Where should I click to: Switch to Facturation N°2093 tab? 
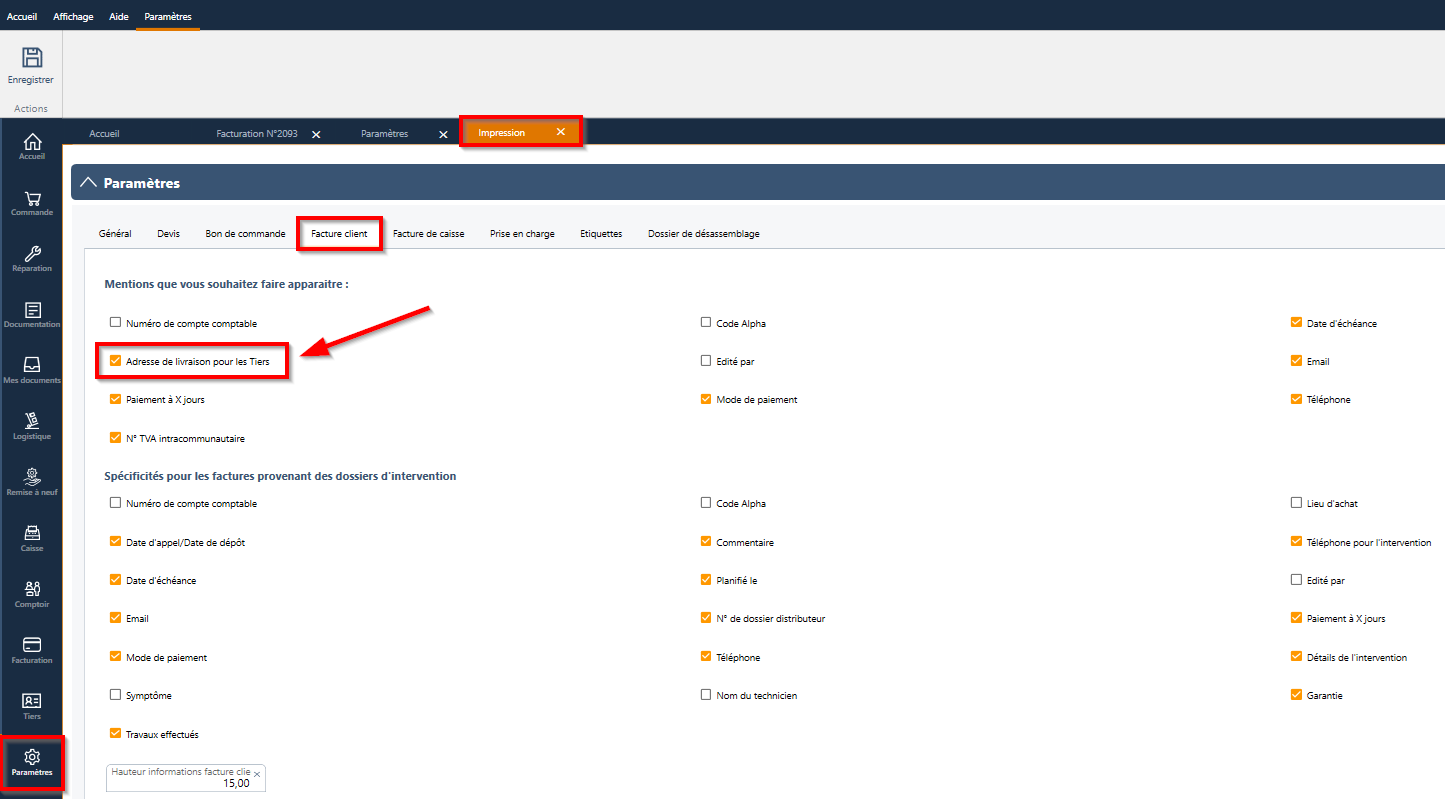pyautogui.click(x=257, y=133)
